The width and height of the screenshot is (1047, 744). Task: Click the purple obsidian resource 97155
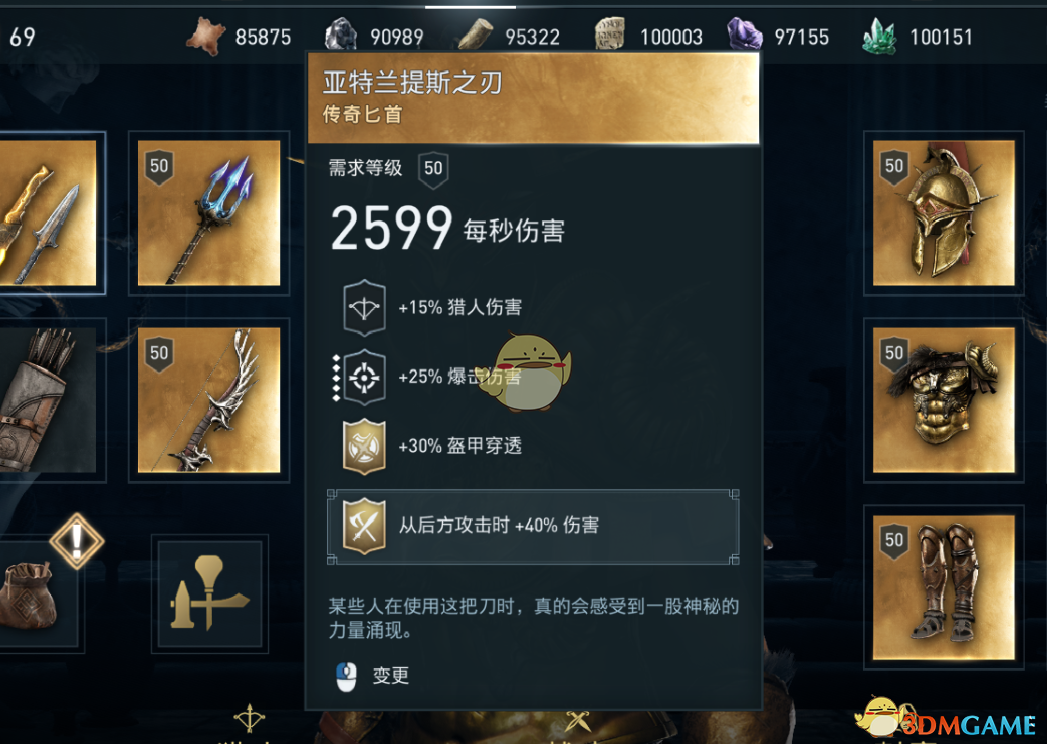click(778, 37)
